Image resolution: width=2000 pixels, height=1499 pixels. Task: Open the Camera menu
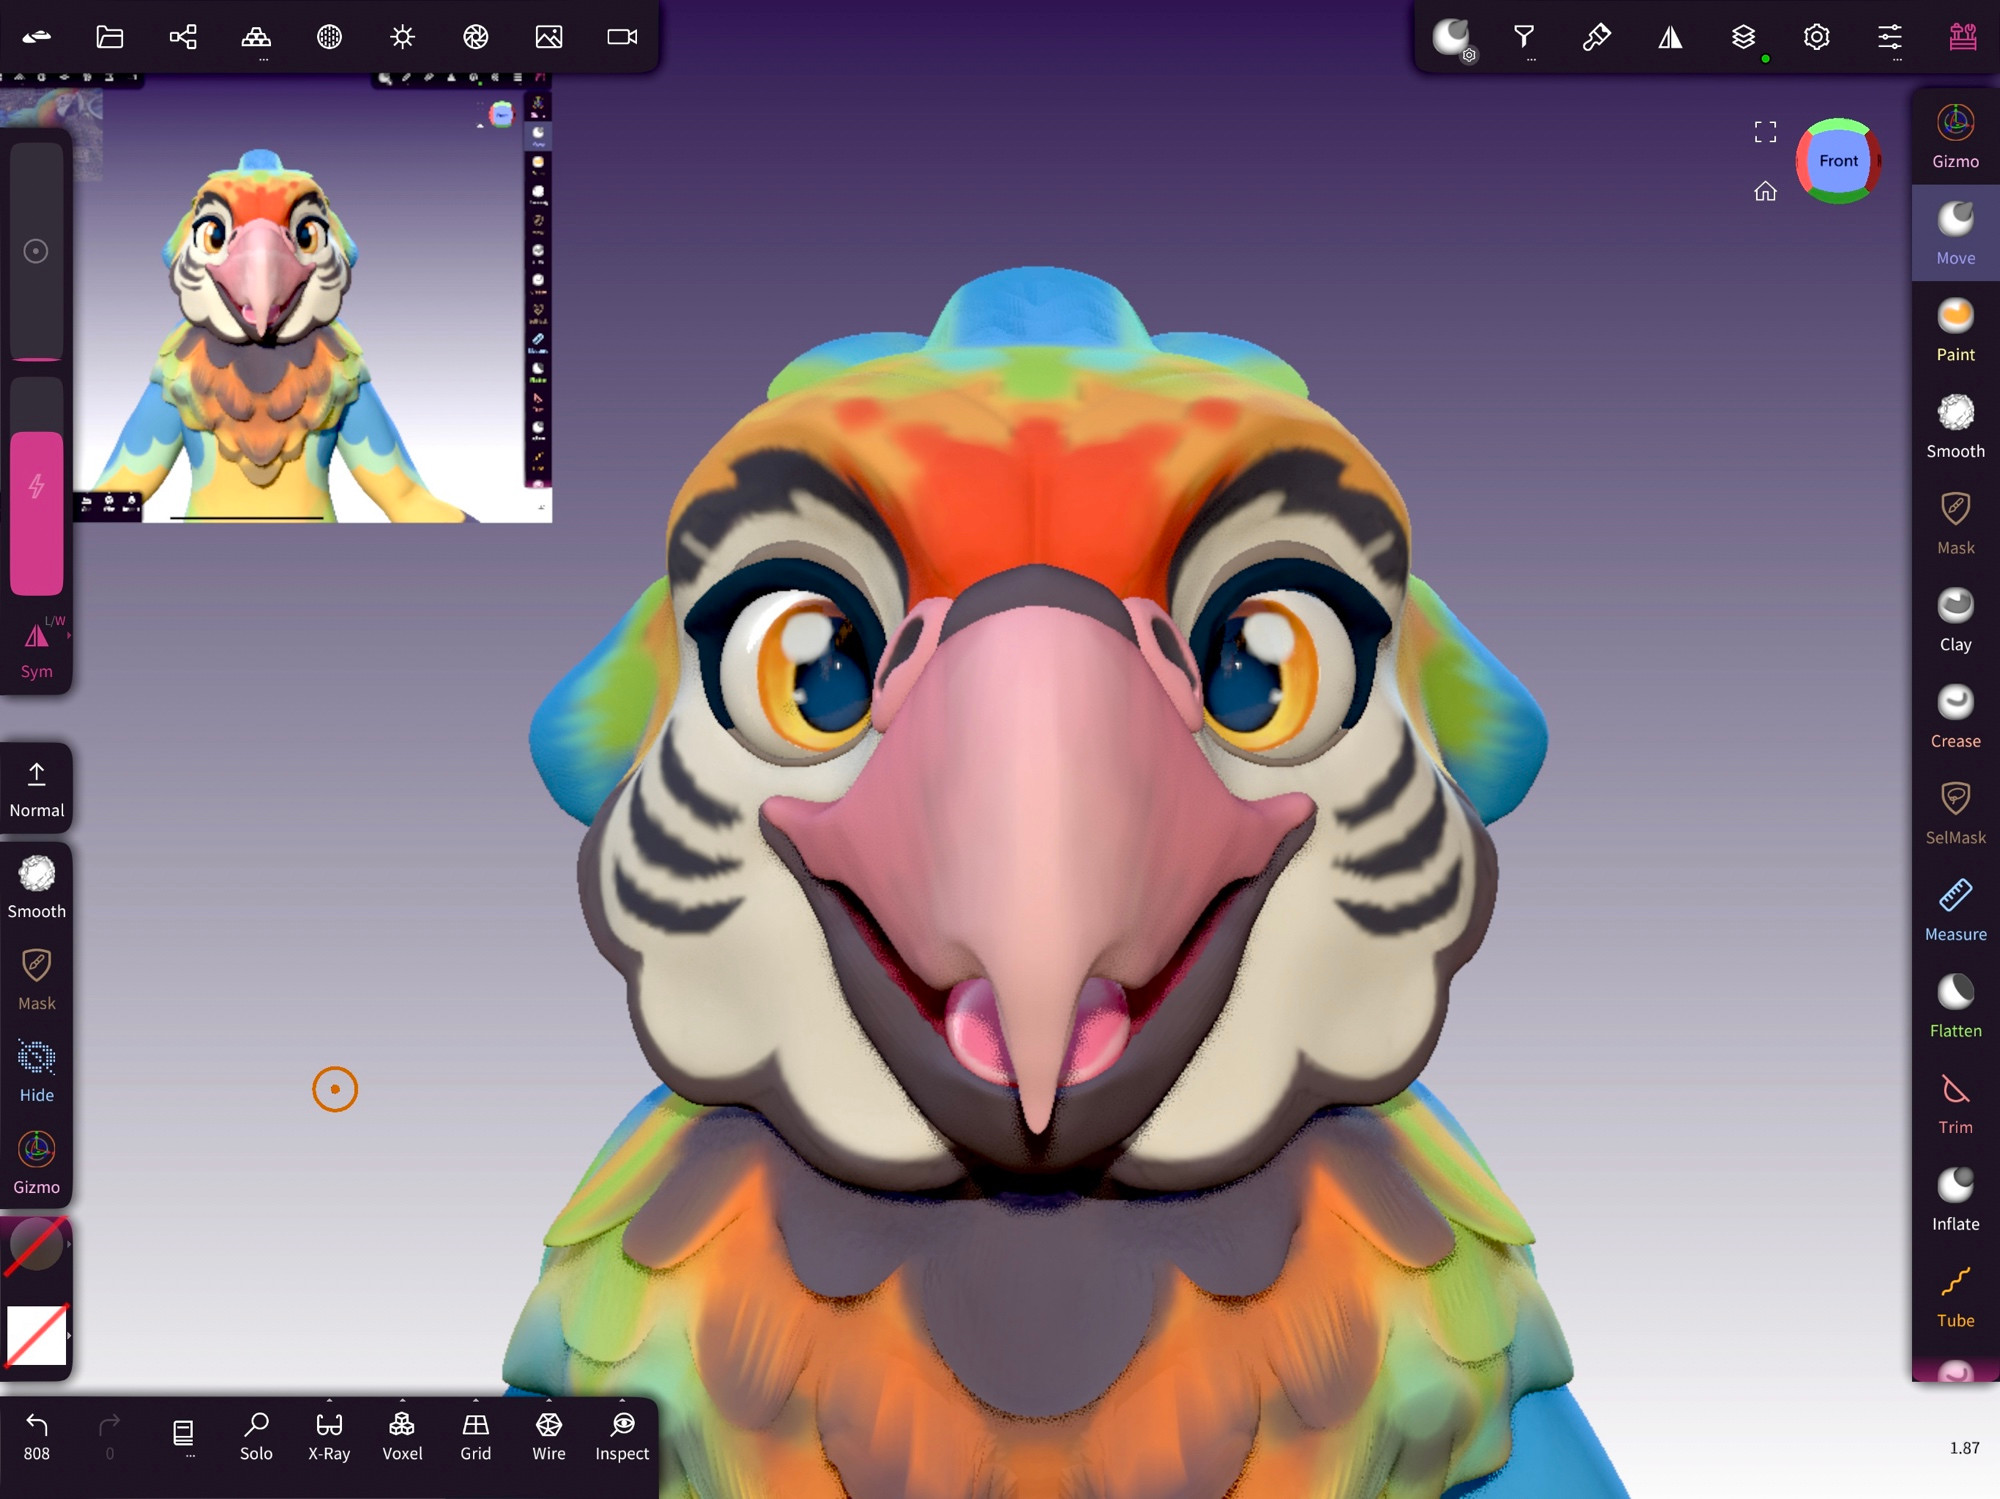point(622,37)
